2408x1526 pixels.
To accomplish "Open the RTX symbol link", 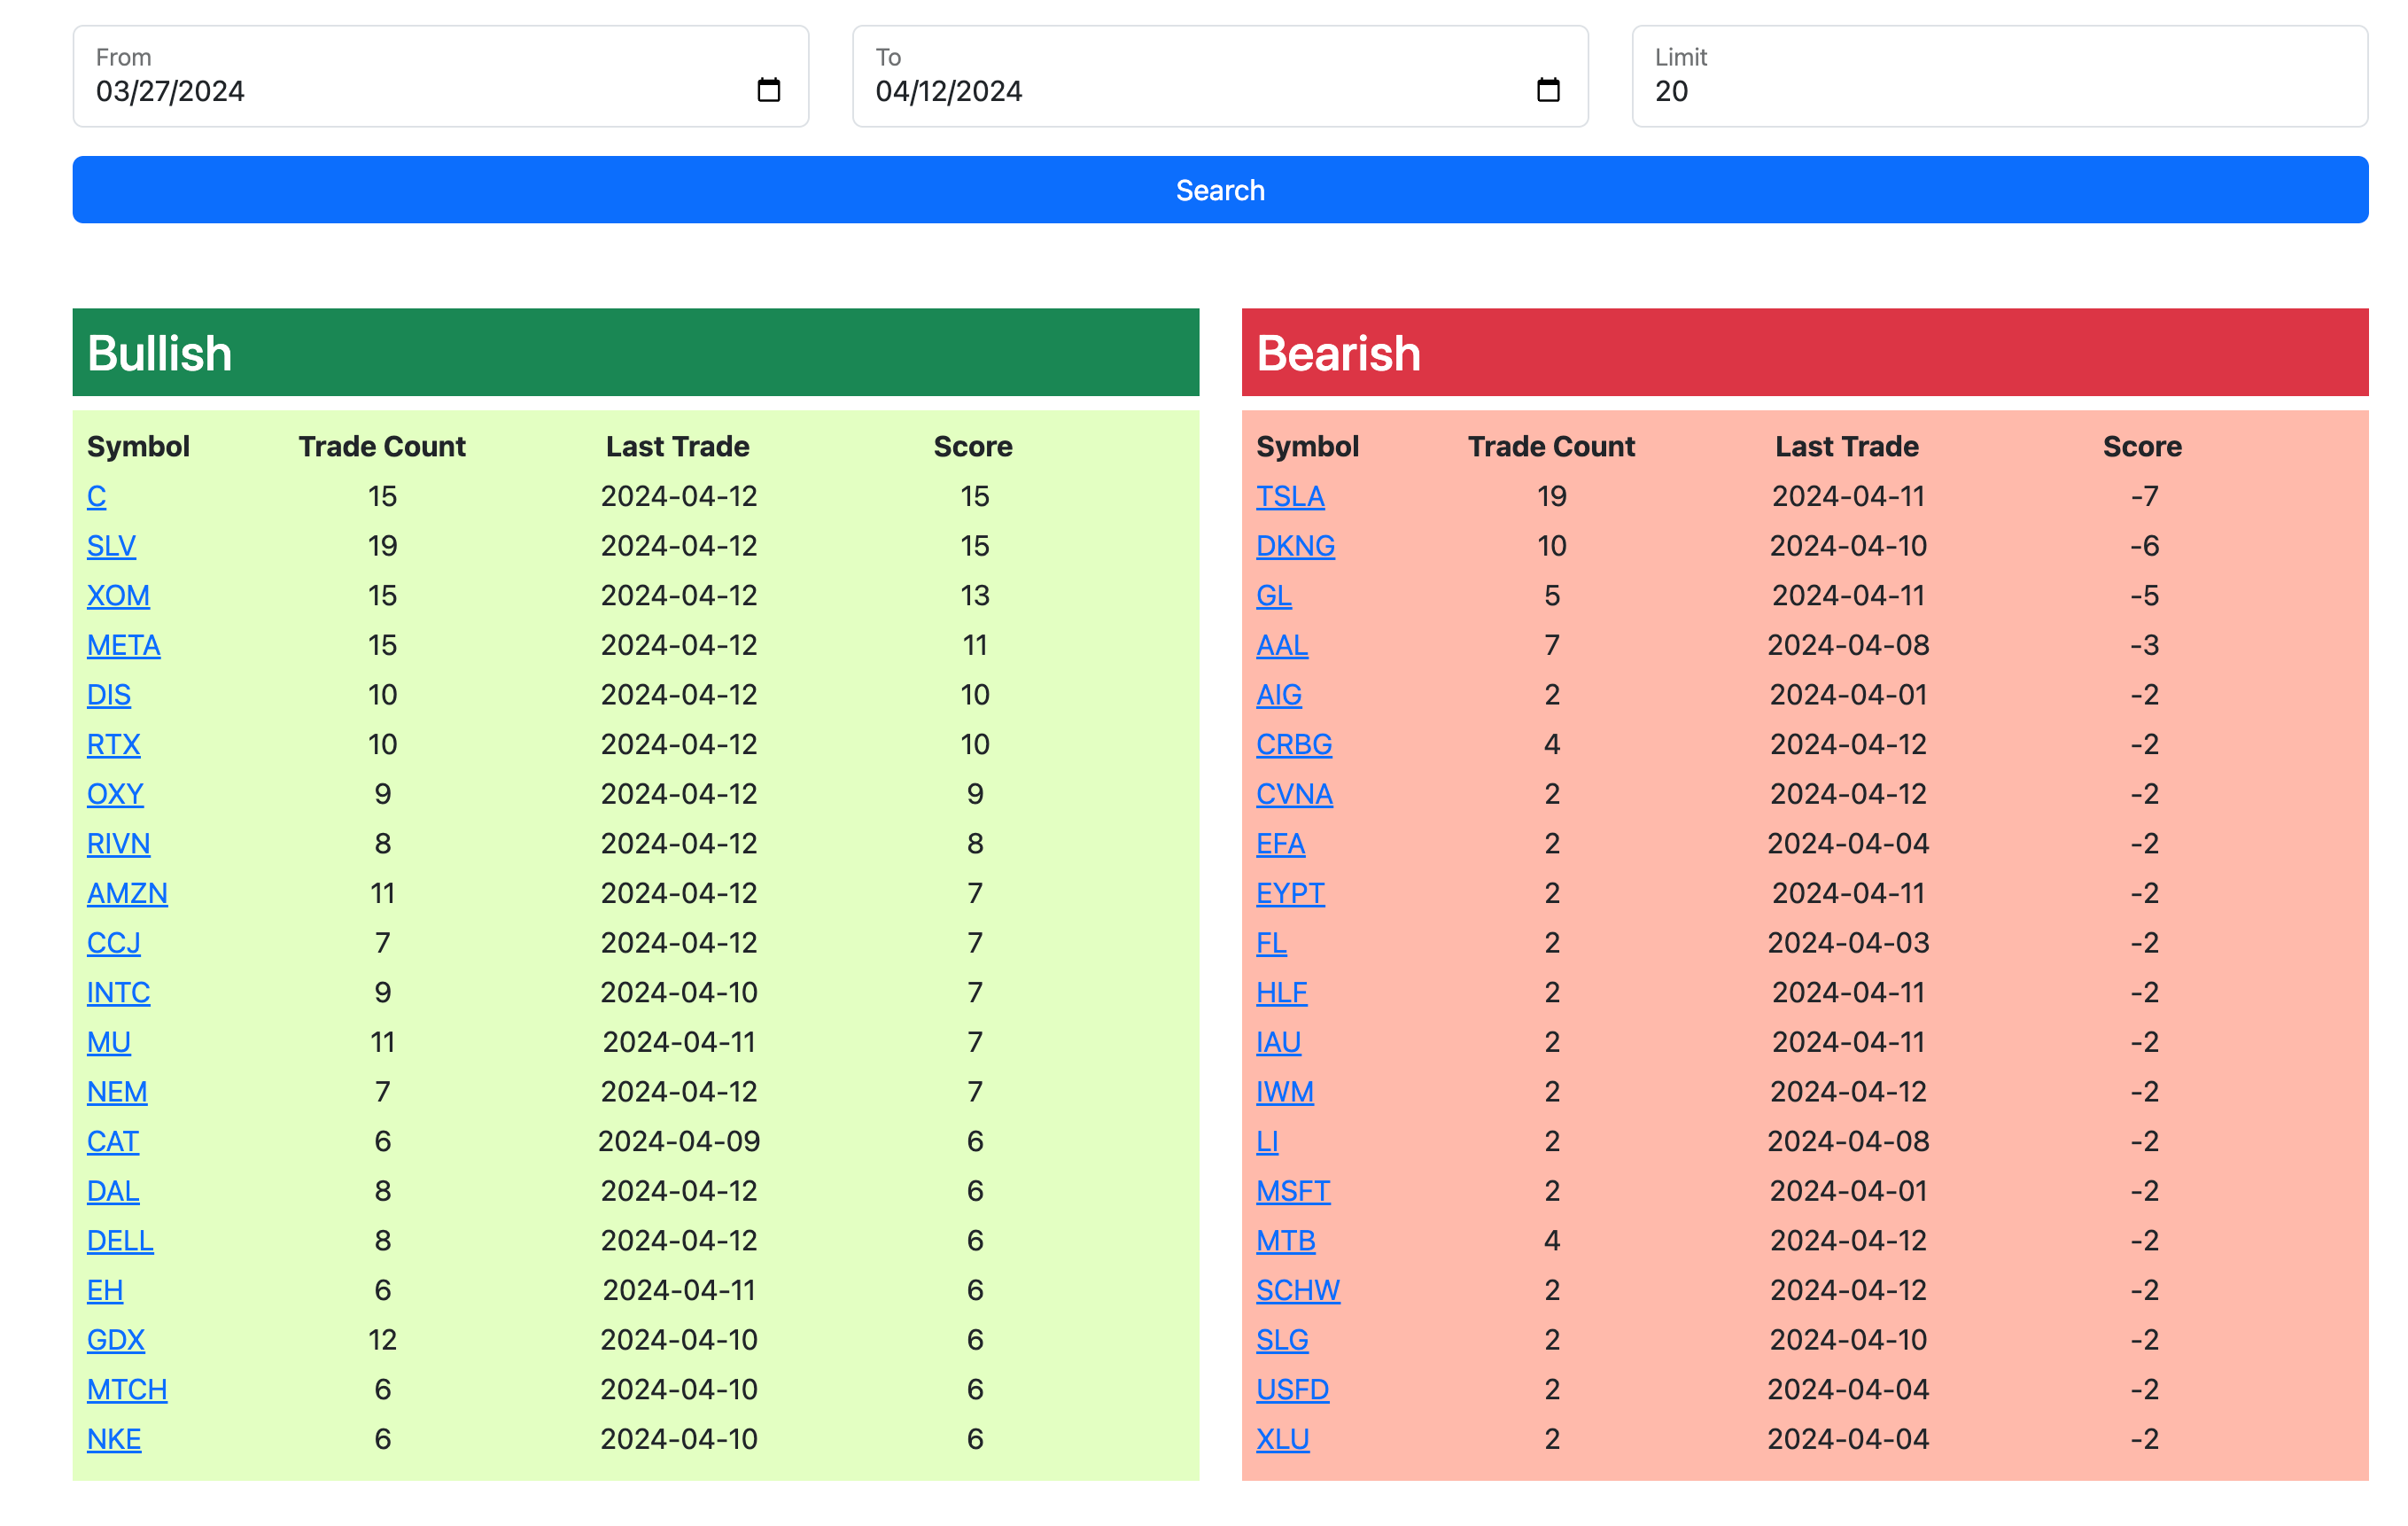I will tap(114, 745).
